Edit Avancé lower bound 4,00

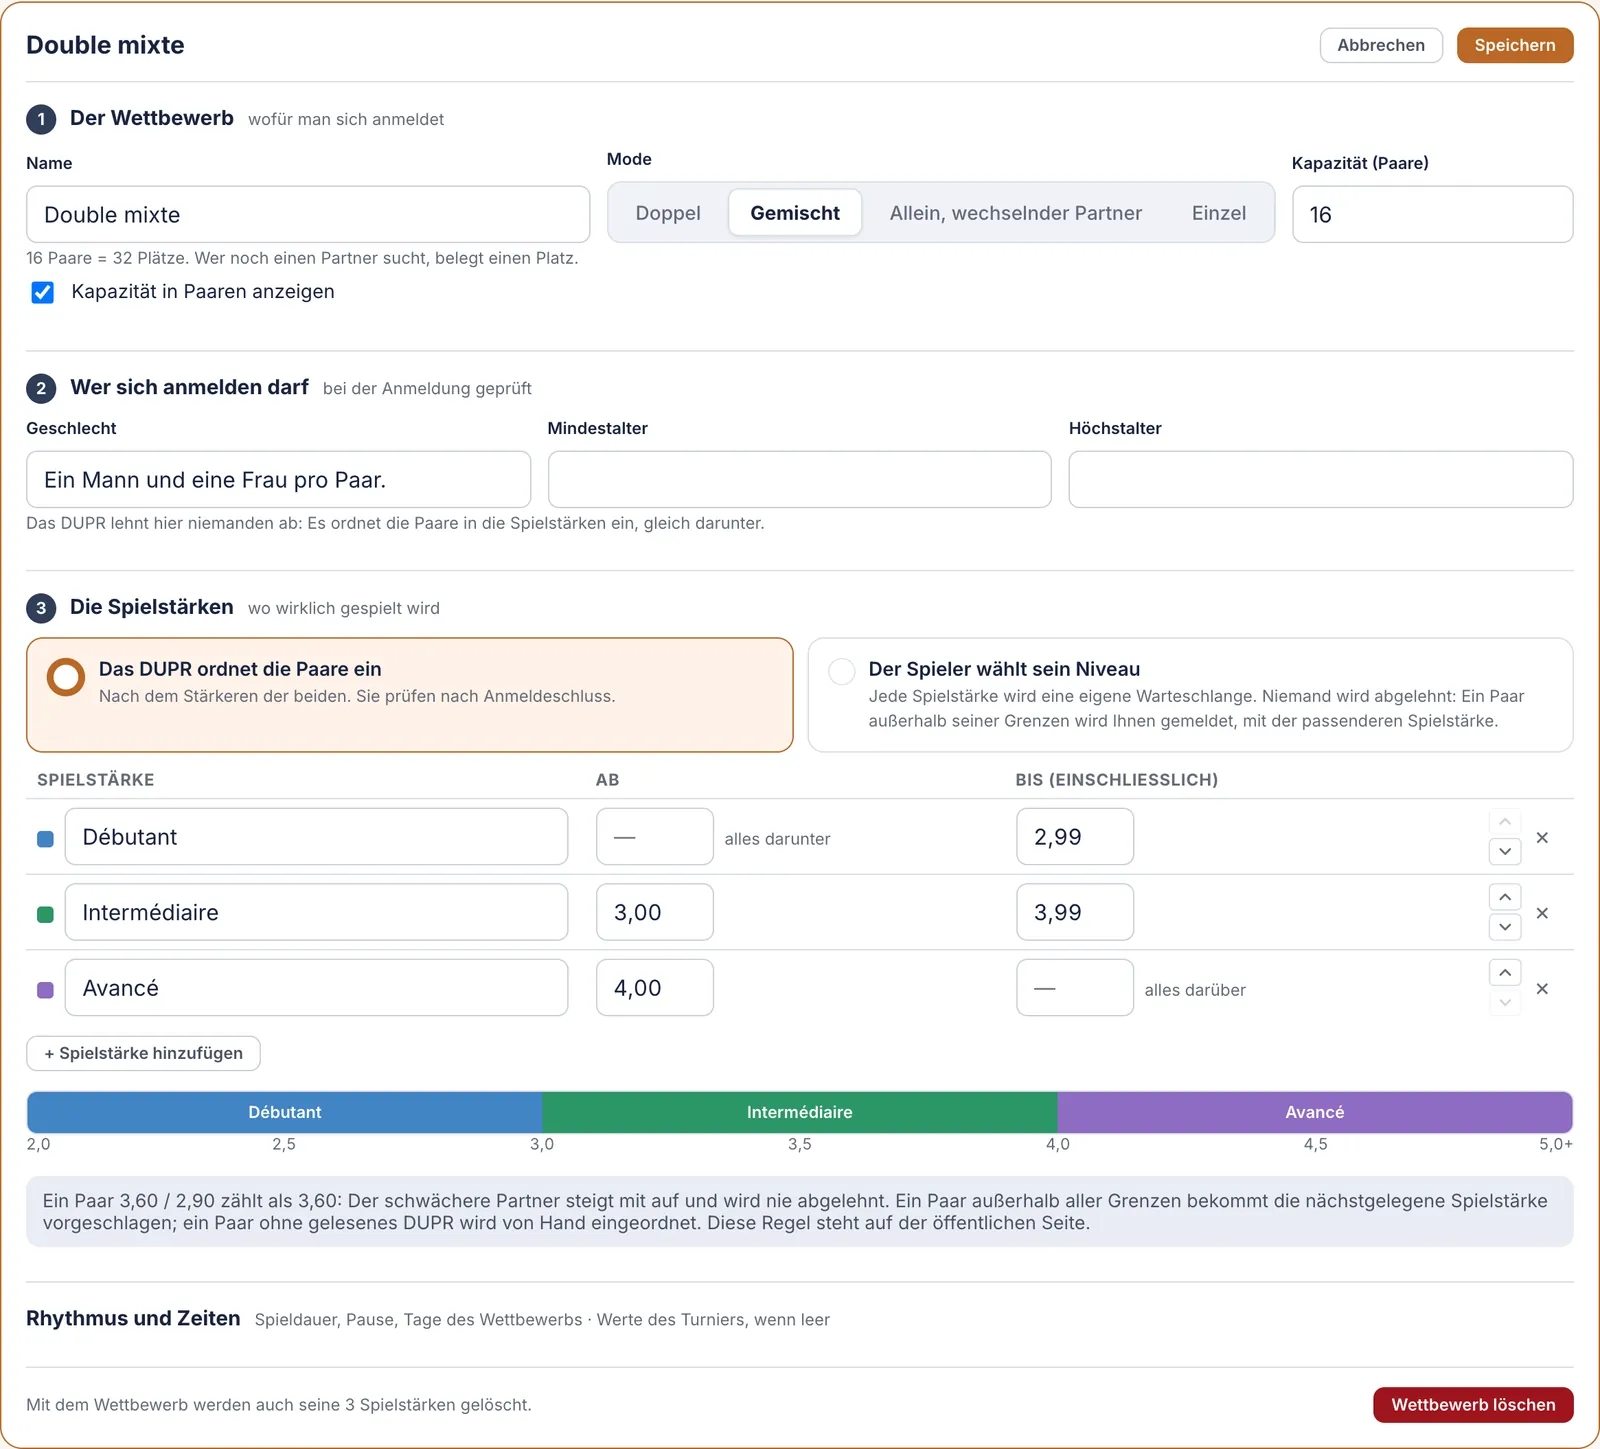point(655,988)
